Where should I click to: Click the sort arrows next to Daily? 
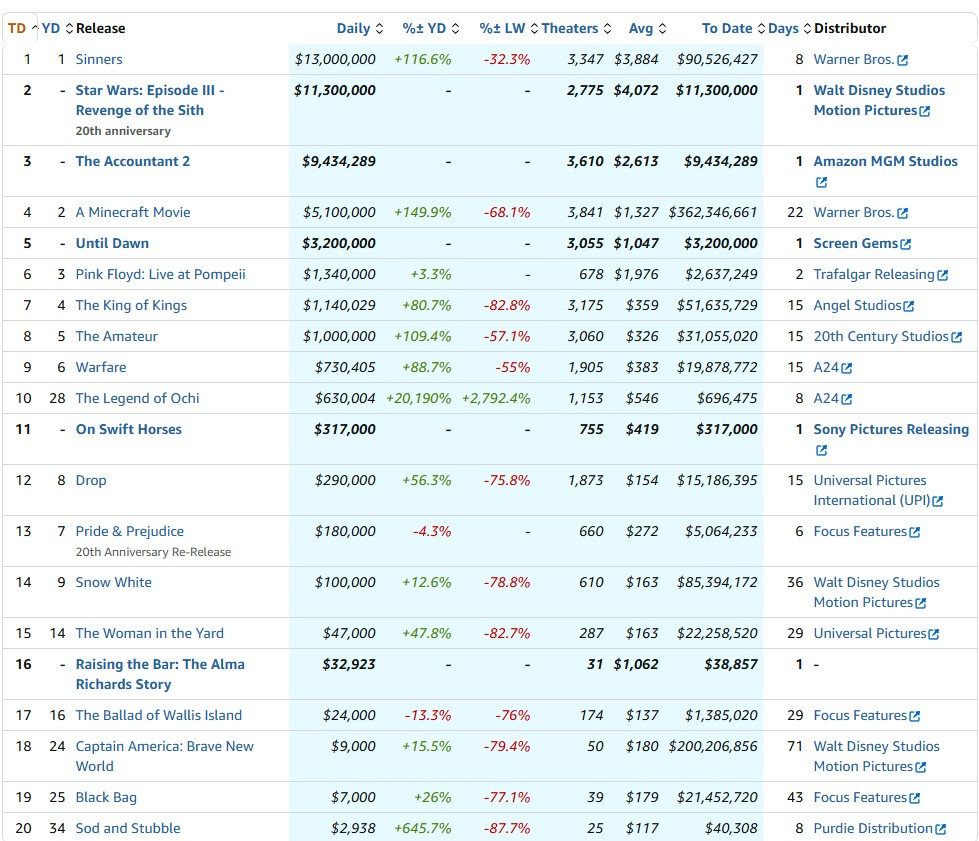coord(379,29)
